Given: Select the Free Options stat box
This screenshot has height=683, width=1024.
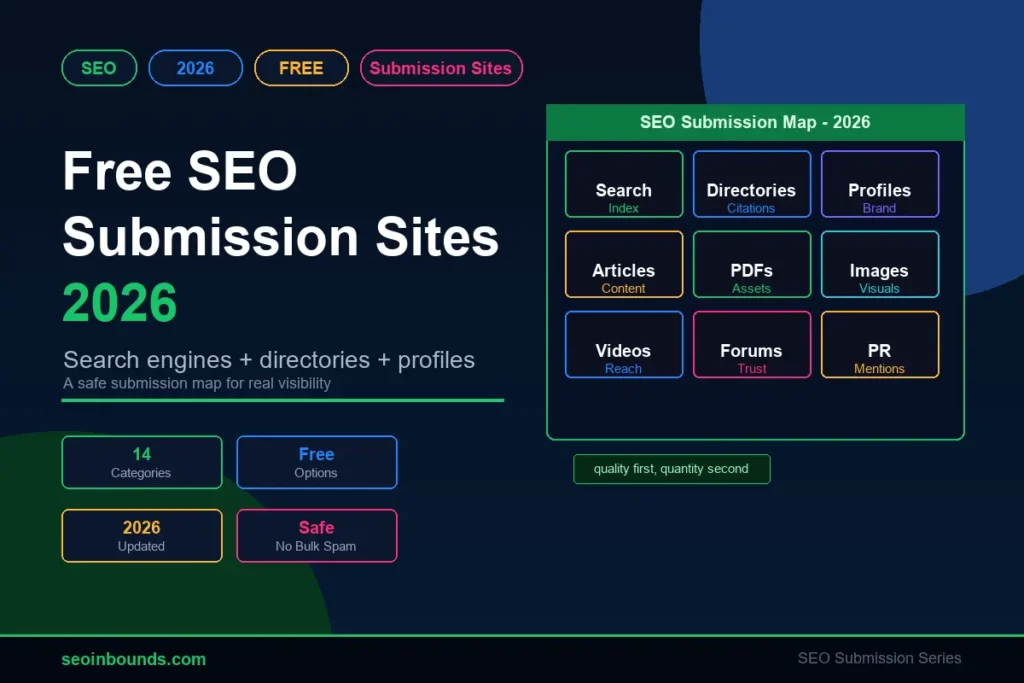Looking at the screenshot, I should point(317,462).
